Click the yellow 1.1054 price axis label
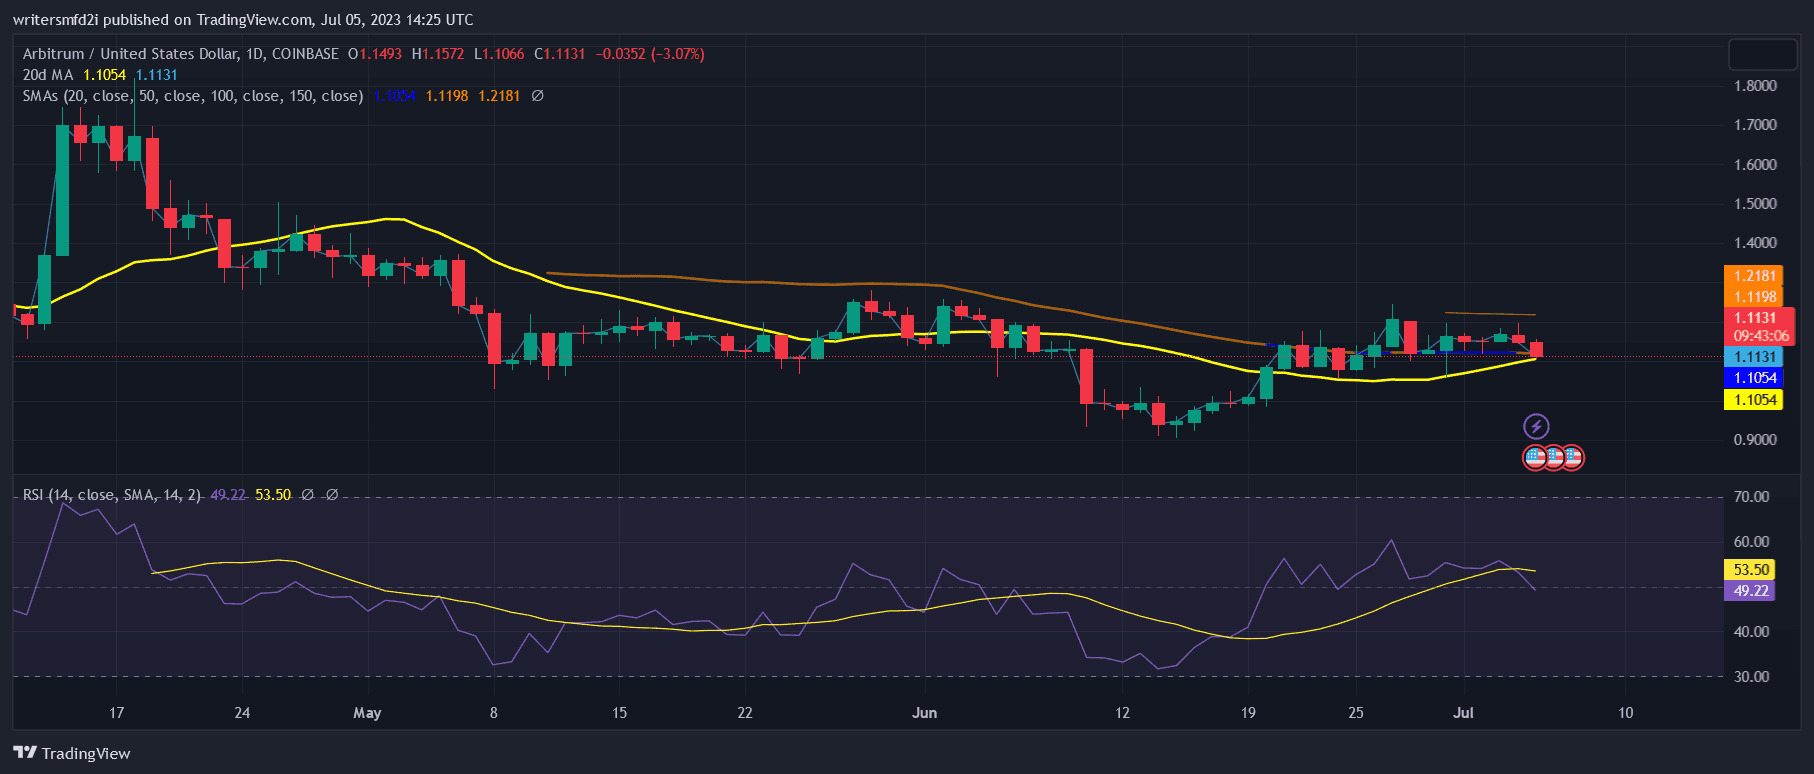1814x774 pixels. click(x=1755, y=400)
